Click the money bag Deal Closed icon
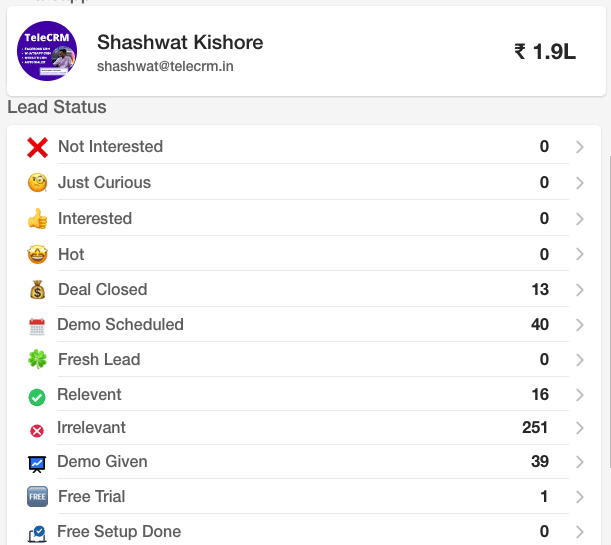Image resolution: width=611 pixels, height=545 pixels. pyautogui.click(x=37, y=290)
